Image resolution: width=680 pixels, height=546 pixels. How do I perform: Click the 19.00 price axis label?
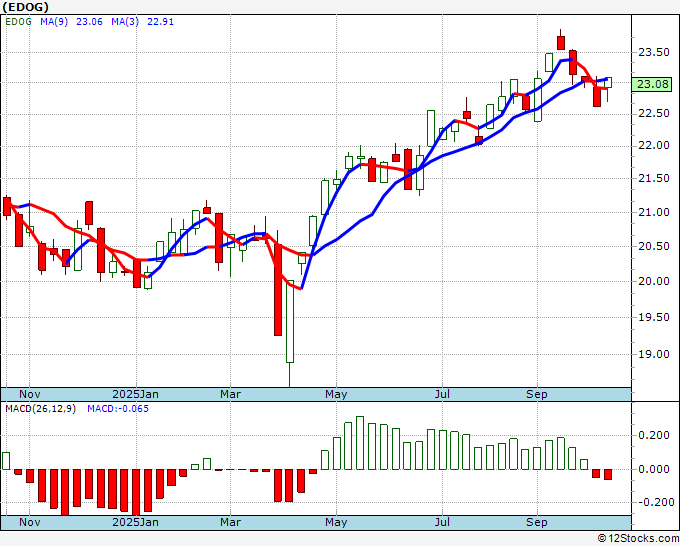click(x=654, y=354)
